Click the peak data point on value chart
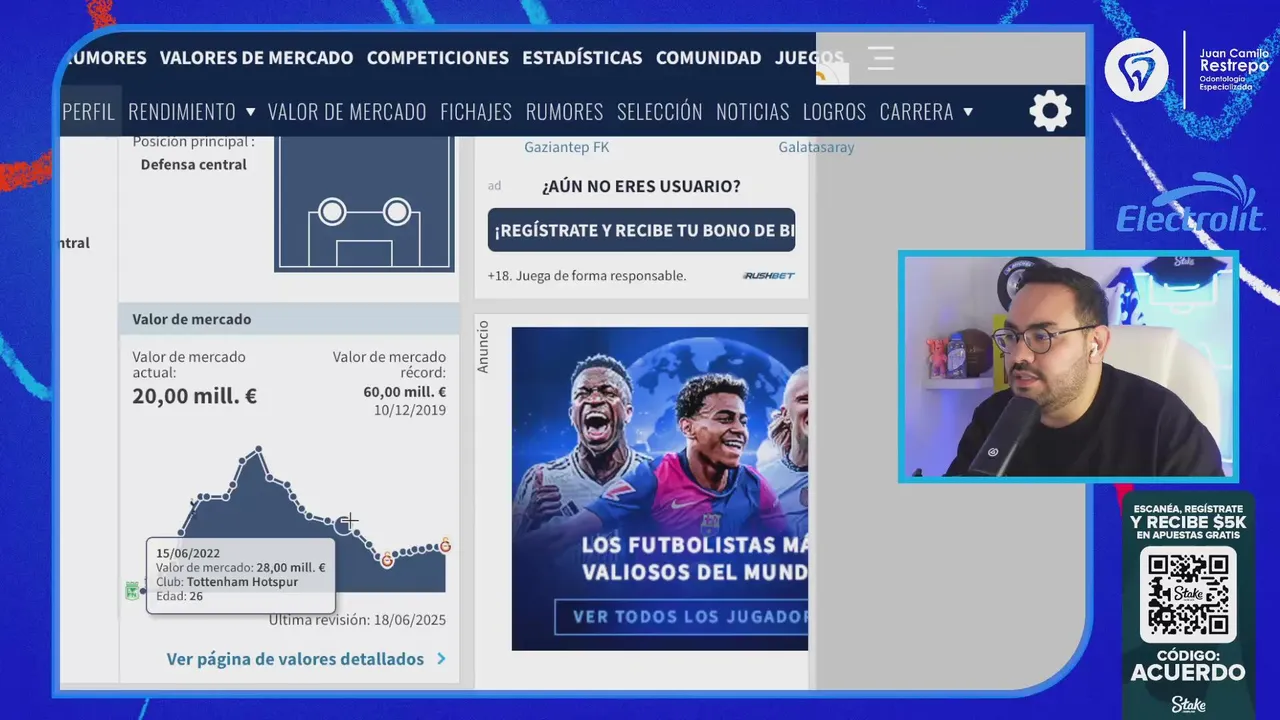 point(258,449)
